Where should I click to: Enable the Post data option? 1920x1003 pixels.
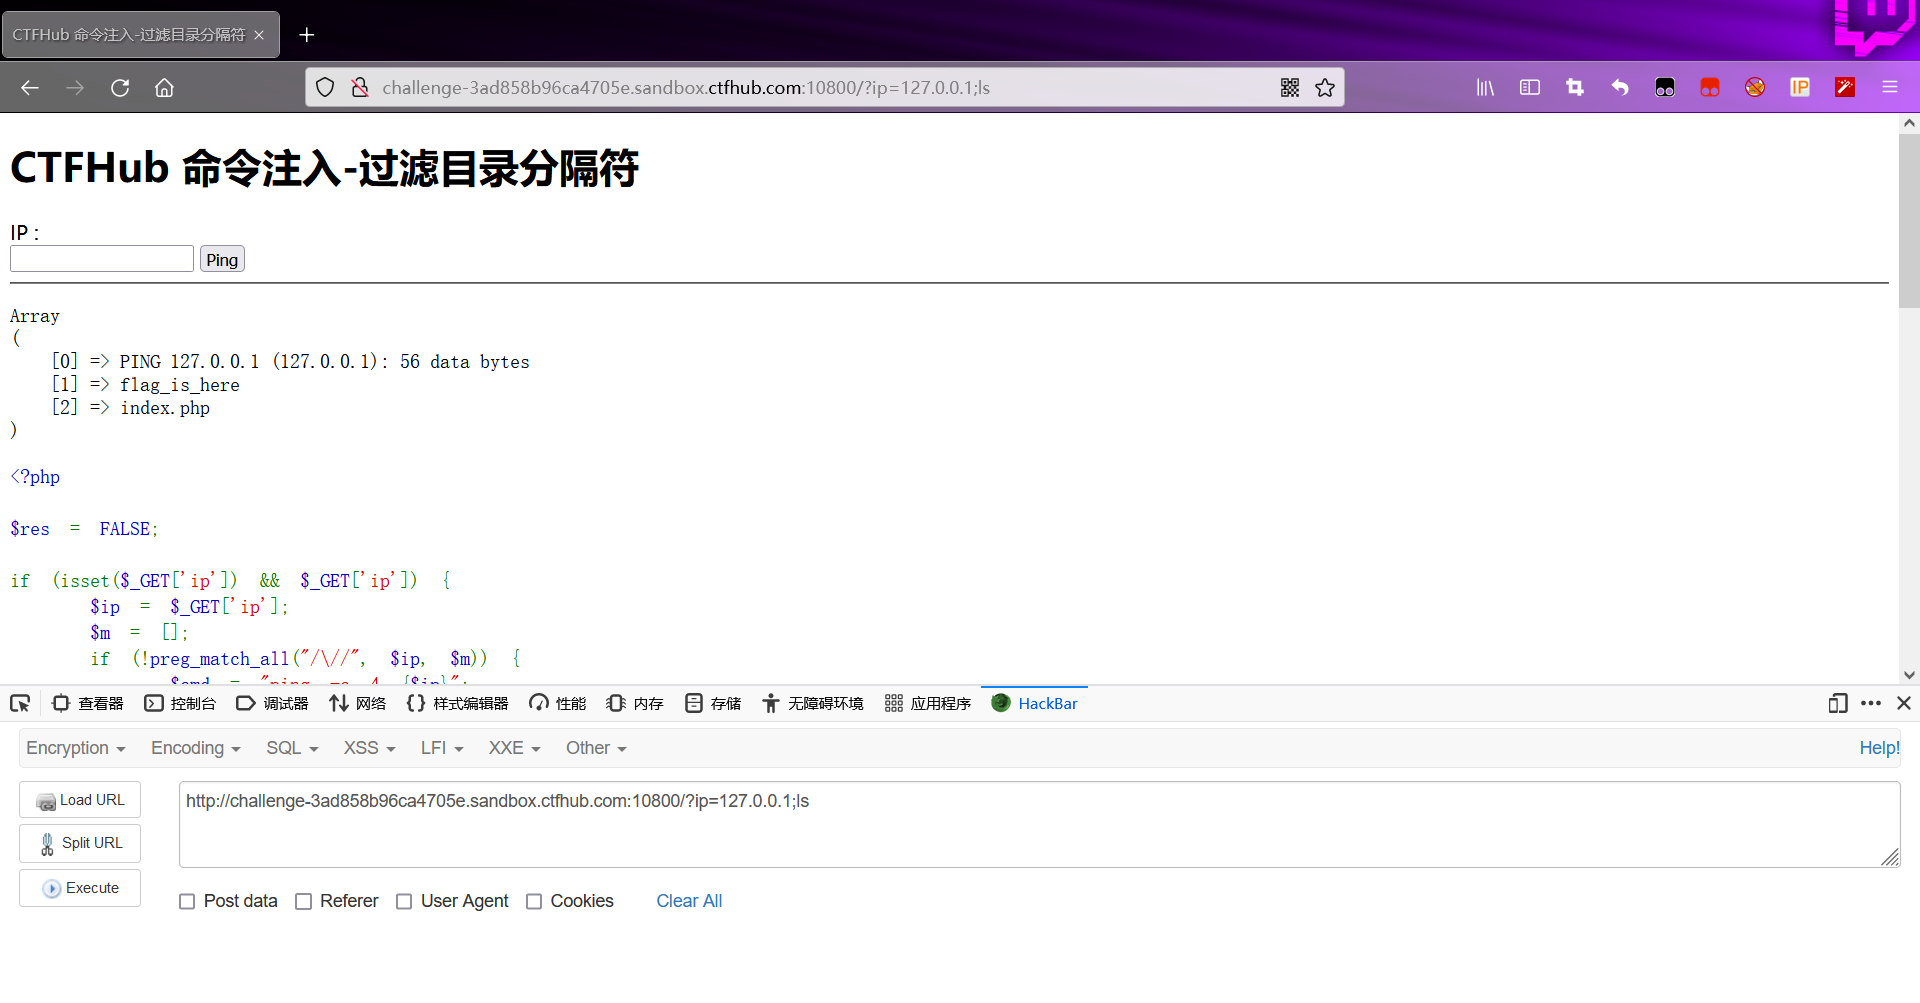point(187,901)
